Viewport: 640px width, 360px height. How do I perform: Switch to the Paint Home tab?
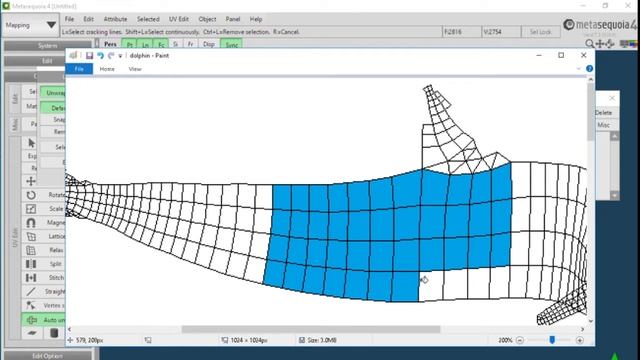(x=107, y=69)
